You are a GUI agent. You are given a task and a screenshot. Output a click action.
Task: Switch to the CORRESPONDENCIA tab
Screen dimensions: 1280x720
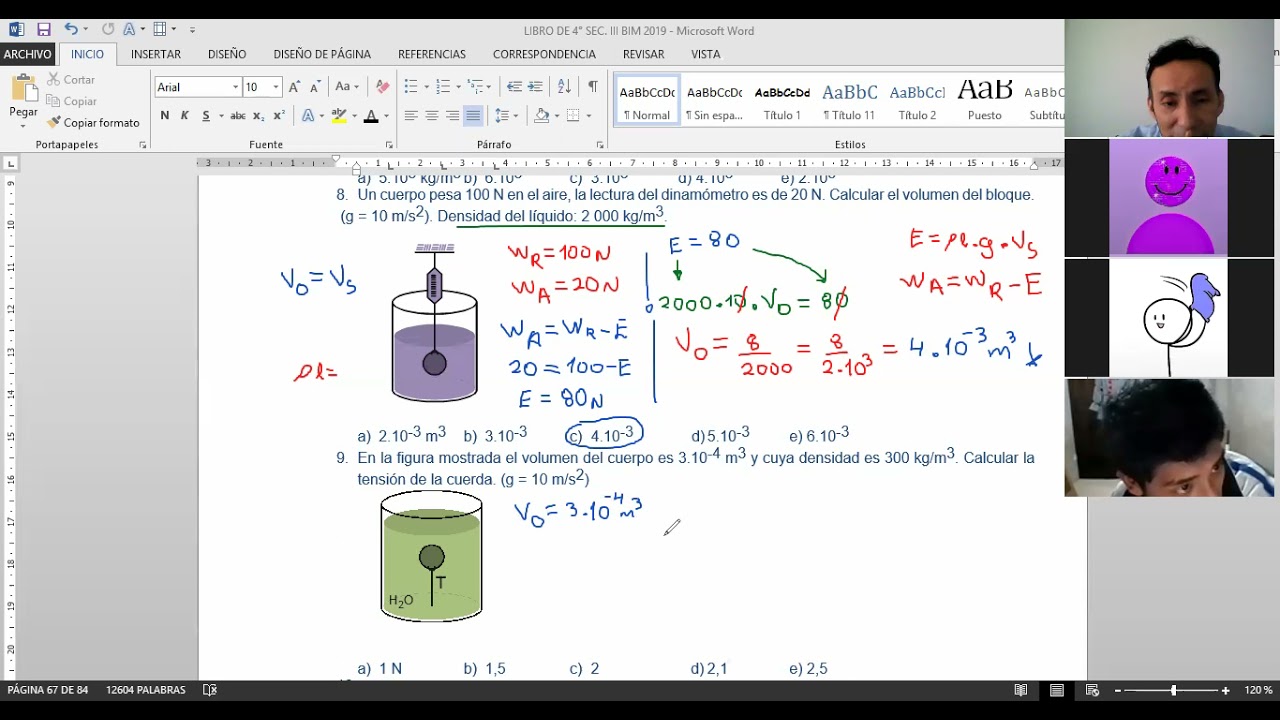544,54
